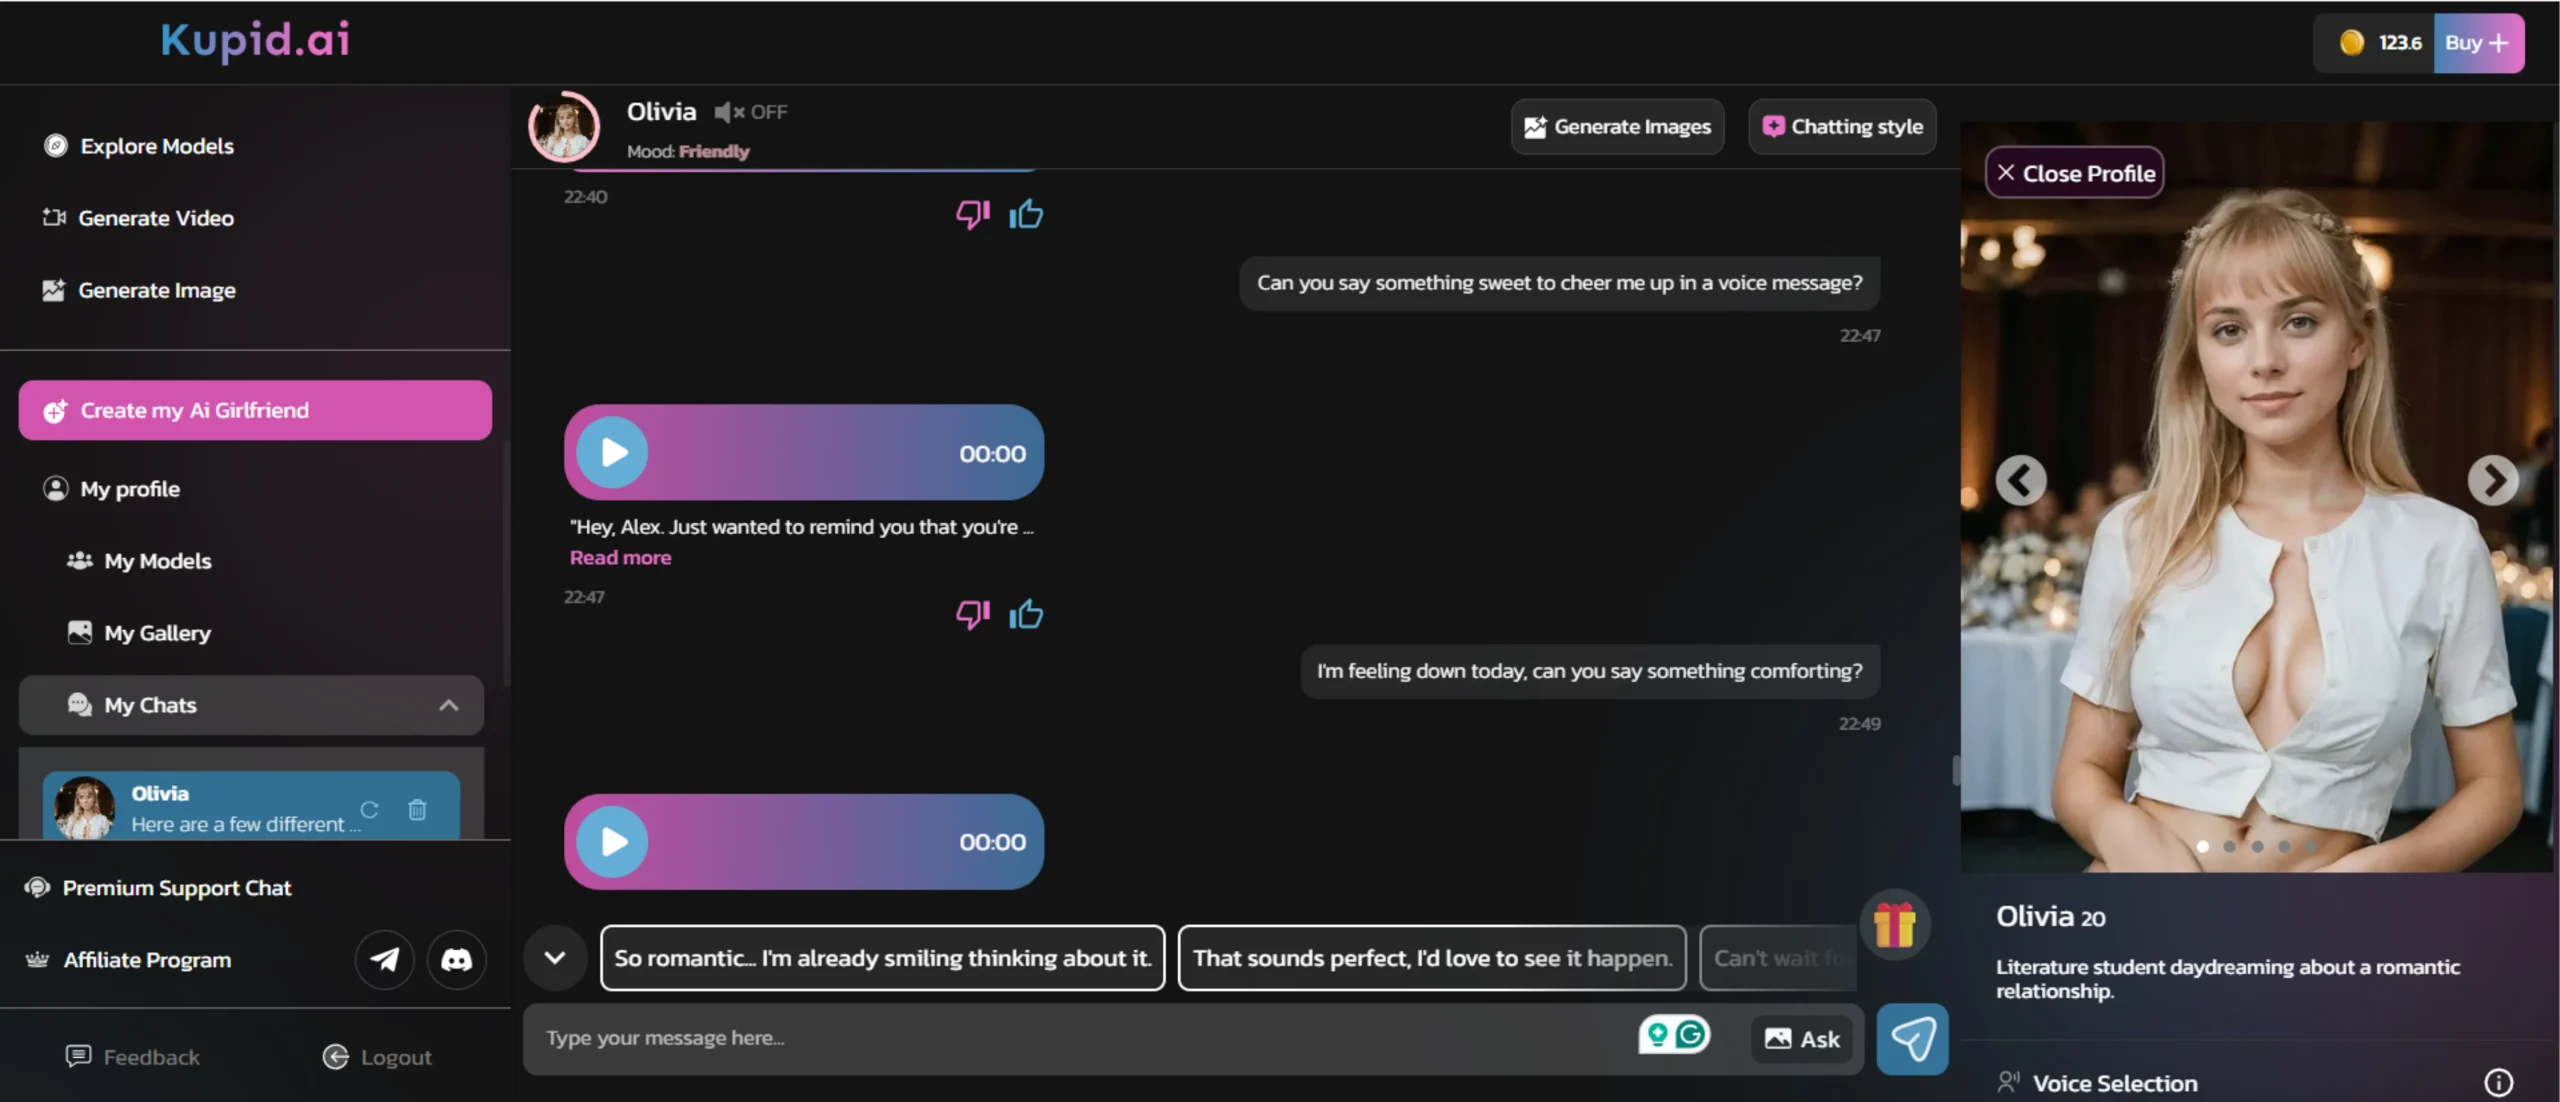Open the gift box icon
Viewport: 2560px width, 1102px height.
click(1894, 924)
